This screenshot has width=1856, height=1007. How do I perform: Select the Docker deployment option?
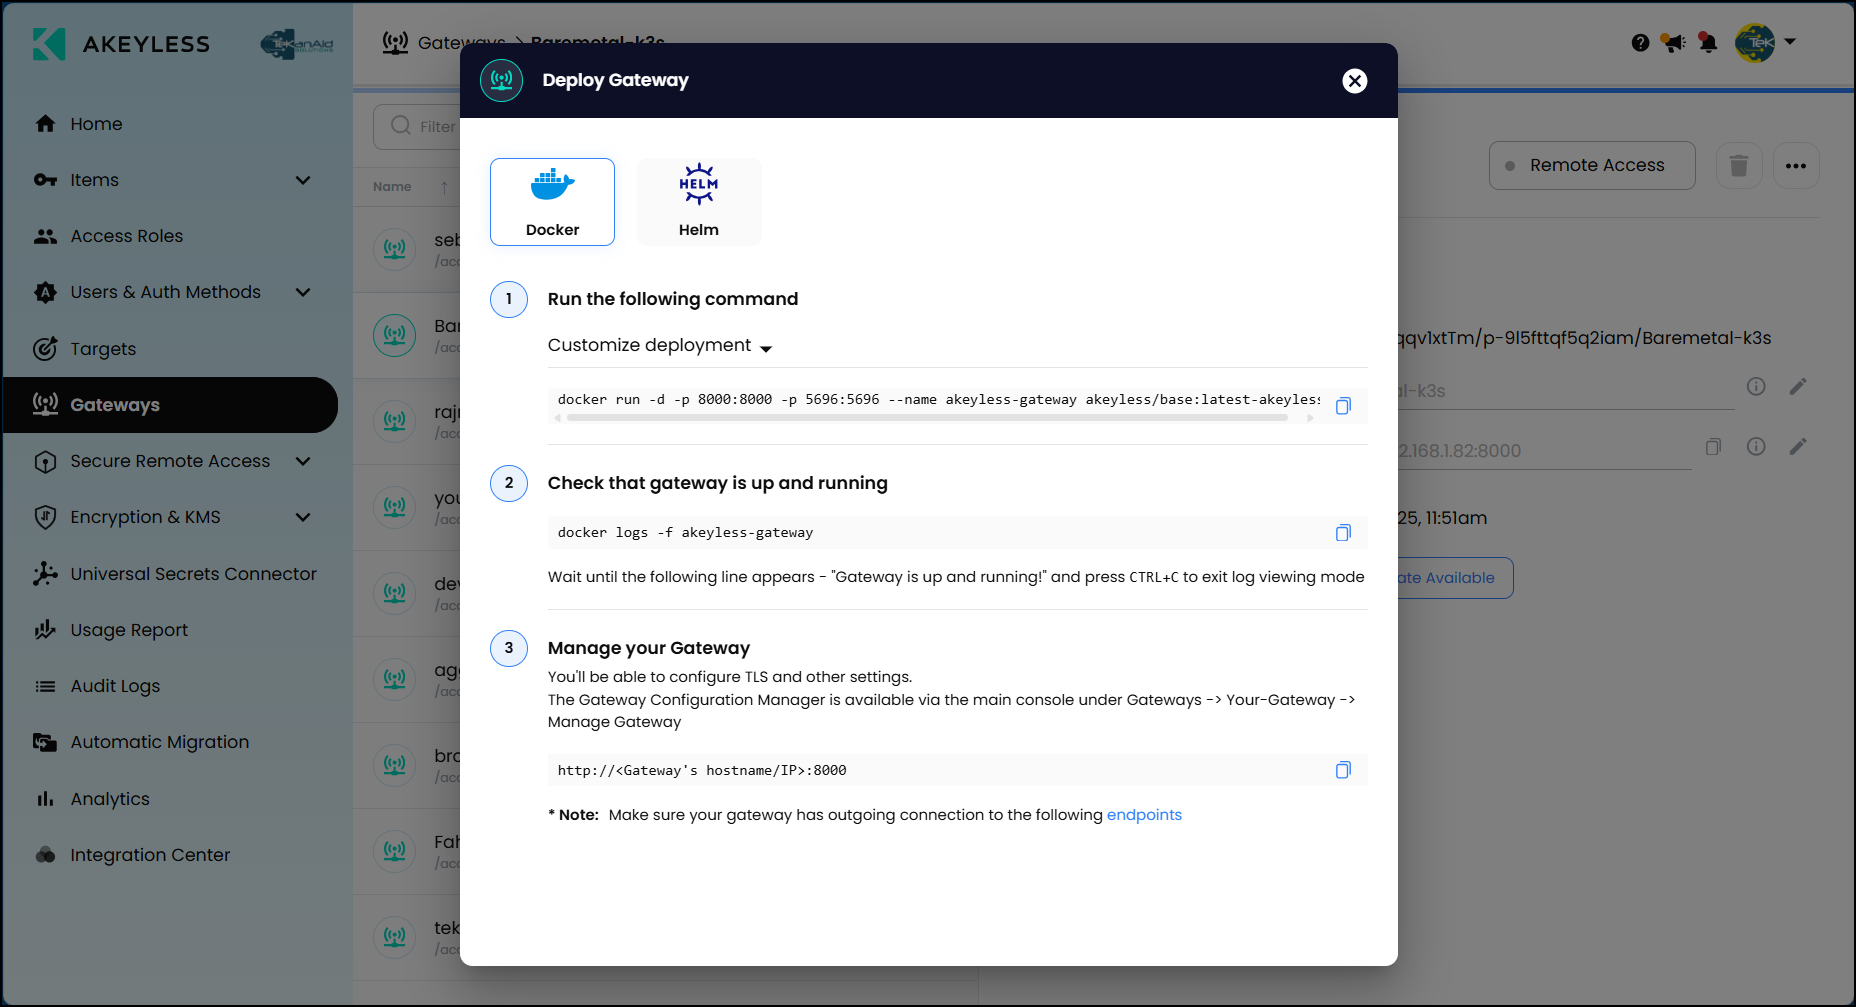tap(552, 201)
